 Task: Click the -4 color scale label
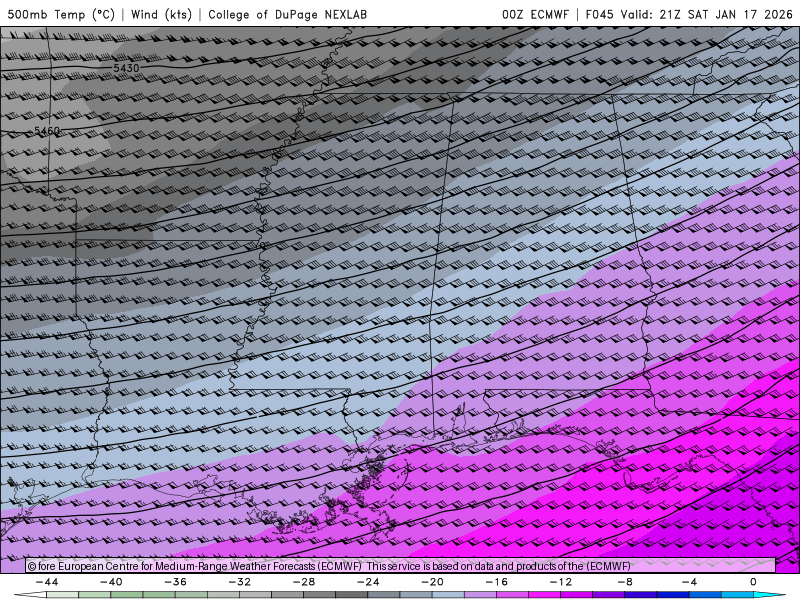click(690, 582)
